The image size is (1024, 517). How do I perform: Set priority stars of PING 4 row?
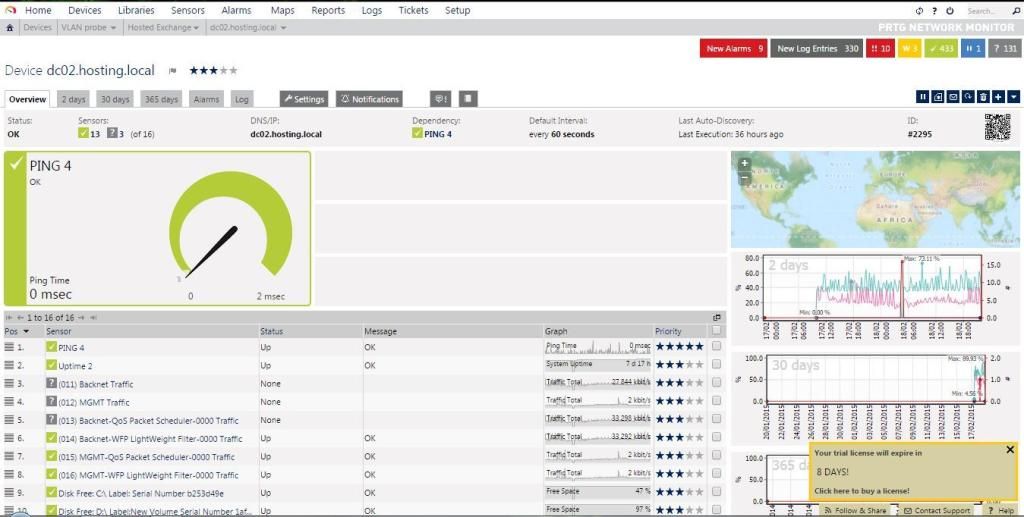(679, 347)
